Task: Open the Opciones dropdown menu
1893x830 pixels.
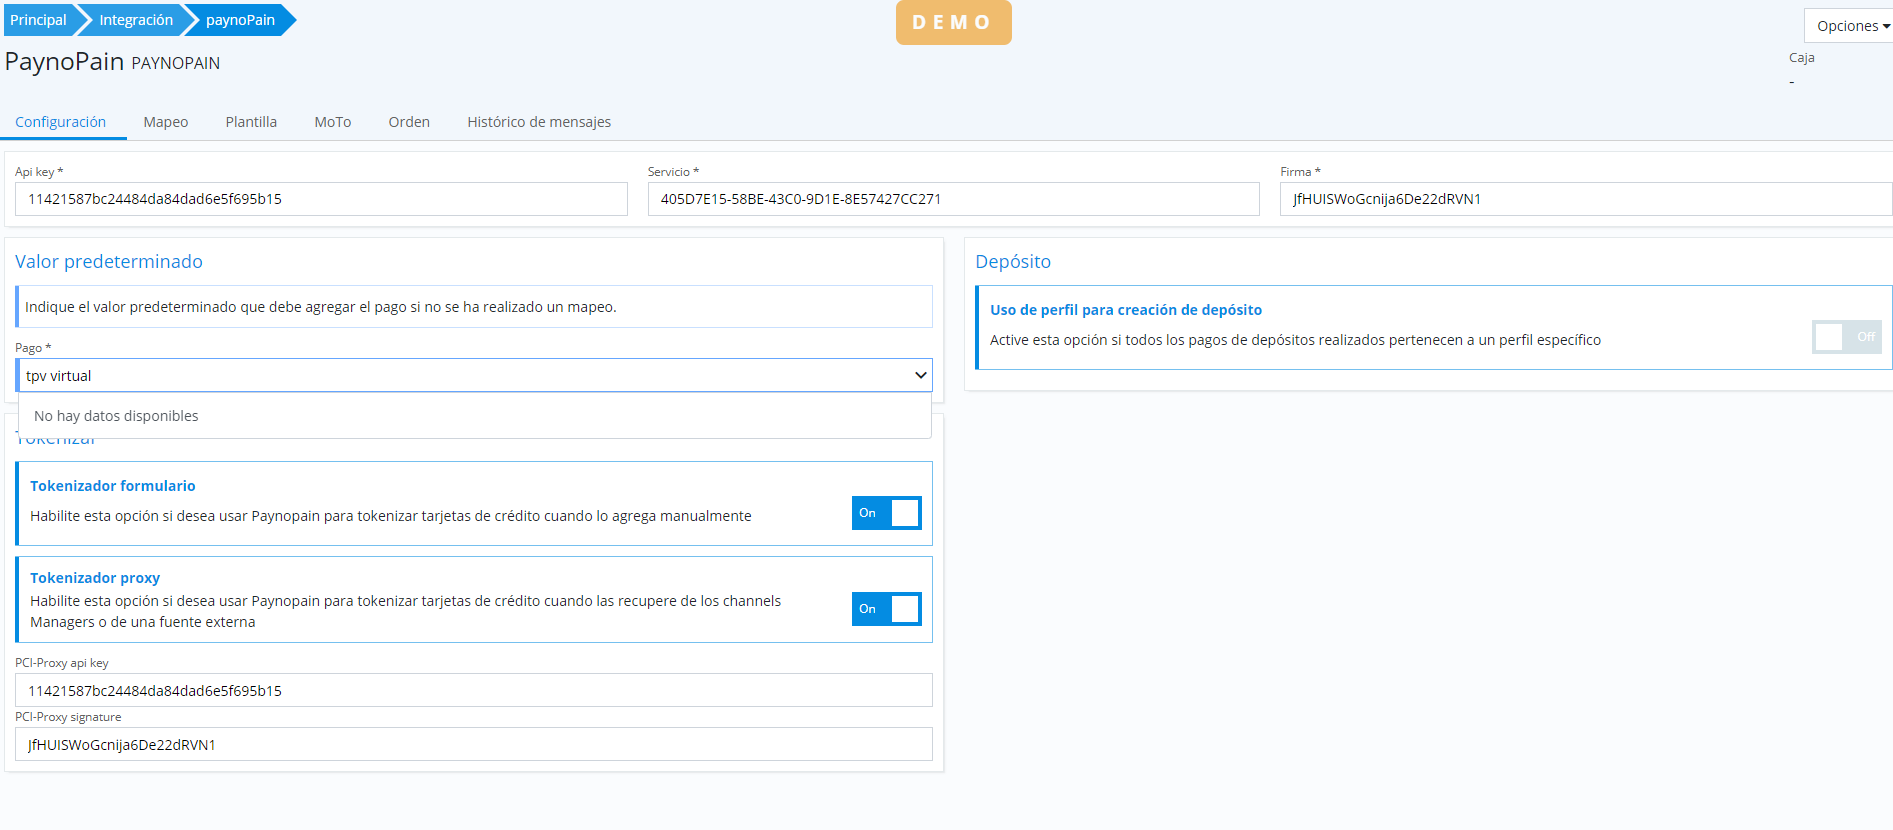Action: tap(1851, 26)
